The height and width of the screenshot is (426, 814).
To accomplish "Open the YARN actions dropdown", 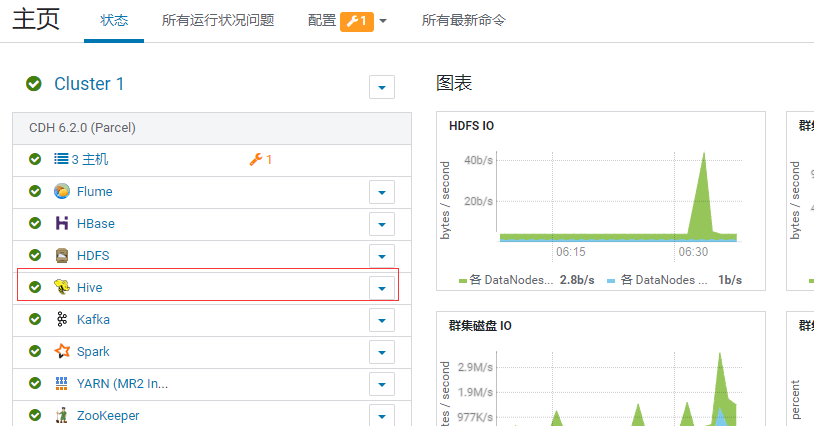I will (382, 384).
